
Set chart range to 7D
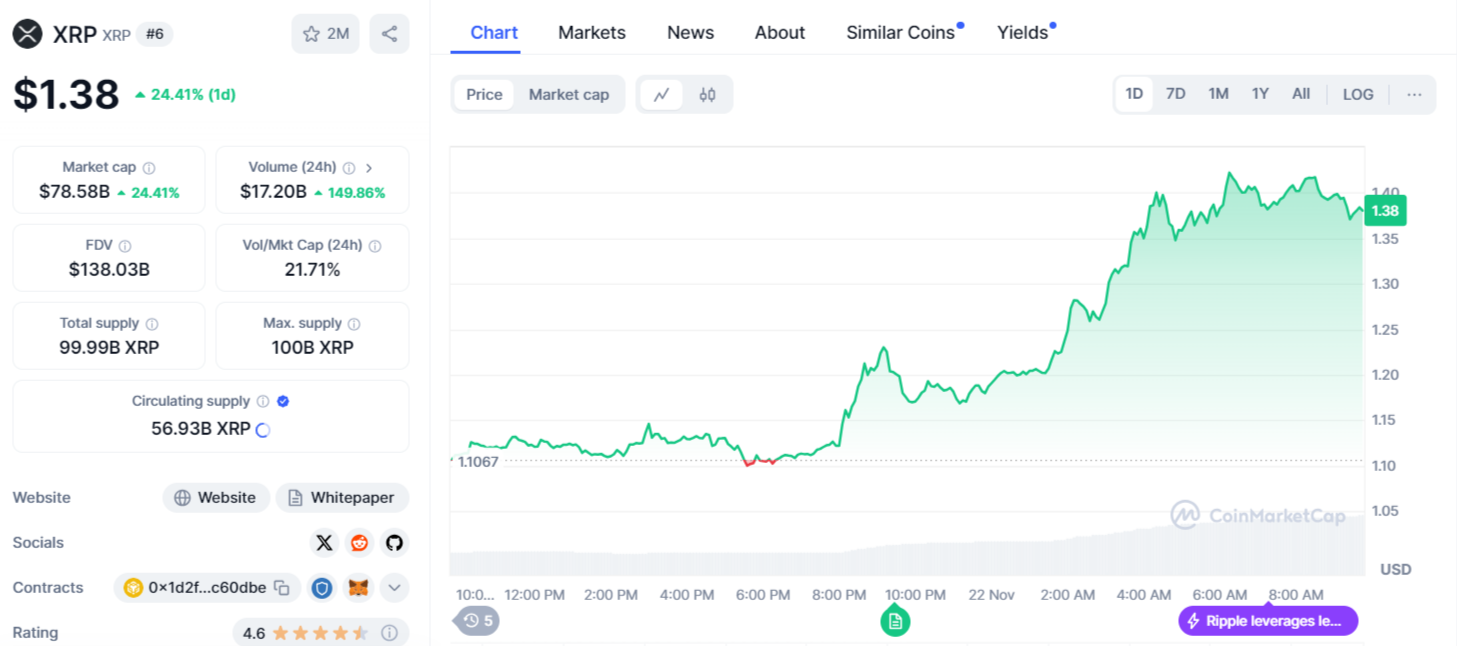[x=1176, y=94]
